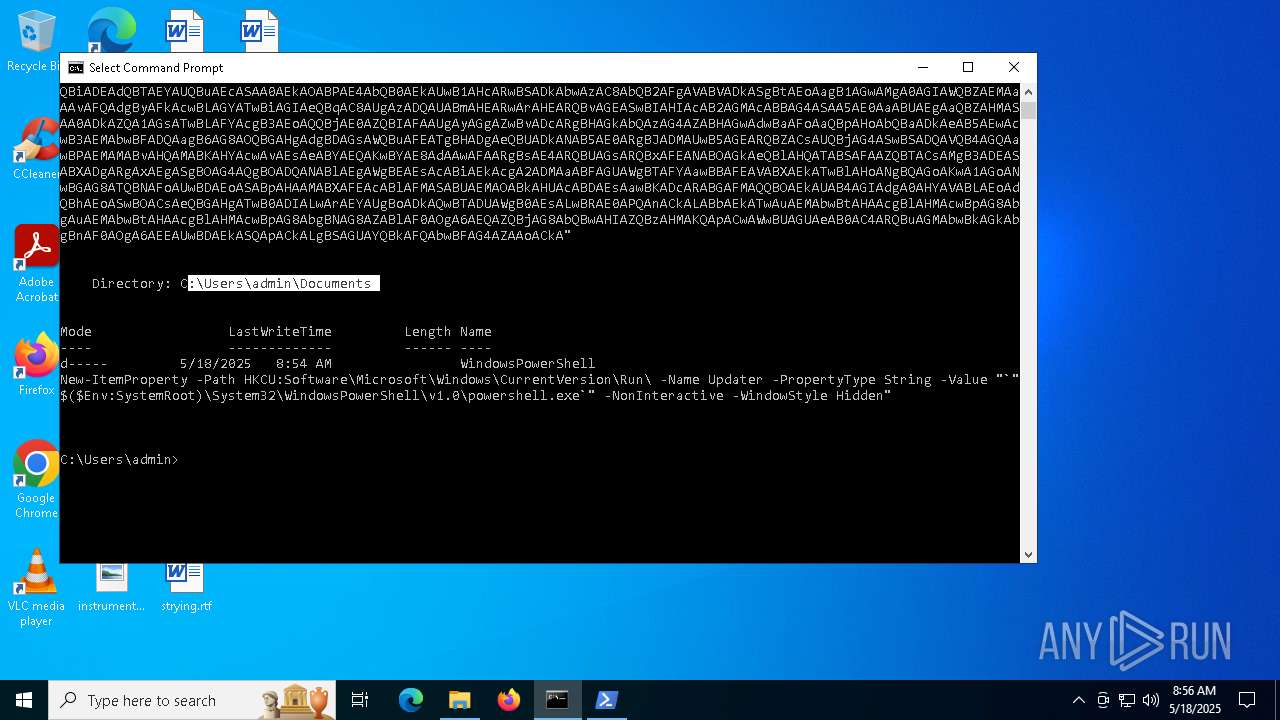
Task: Click the scroll down arrow in Command Prompt
Action: click(1028, 554)
